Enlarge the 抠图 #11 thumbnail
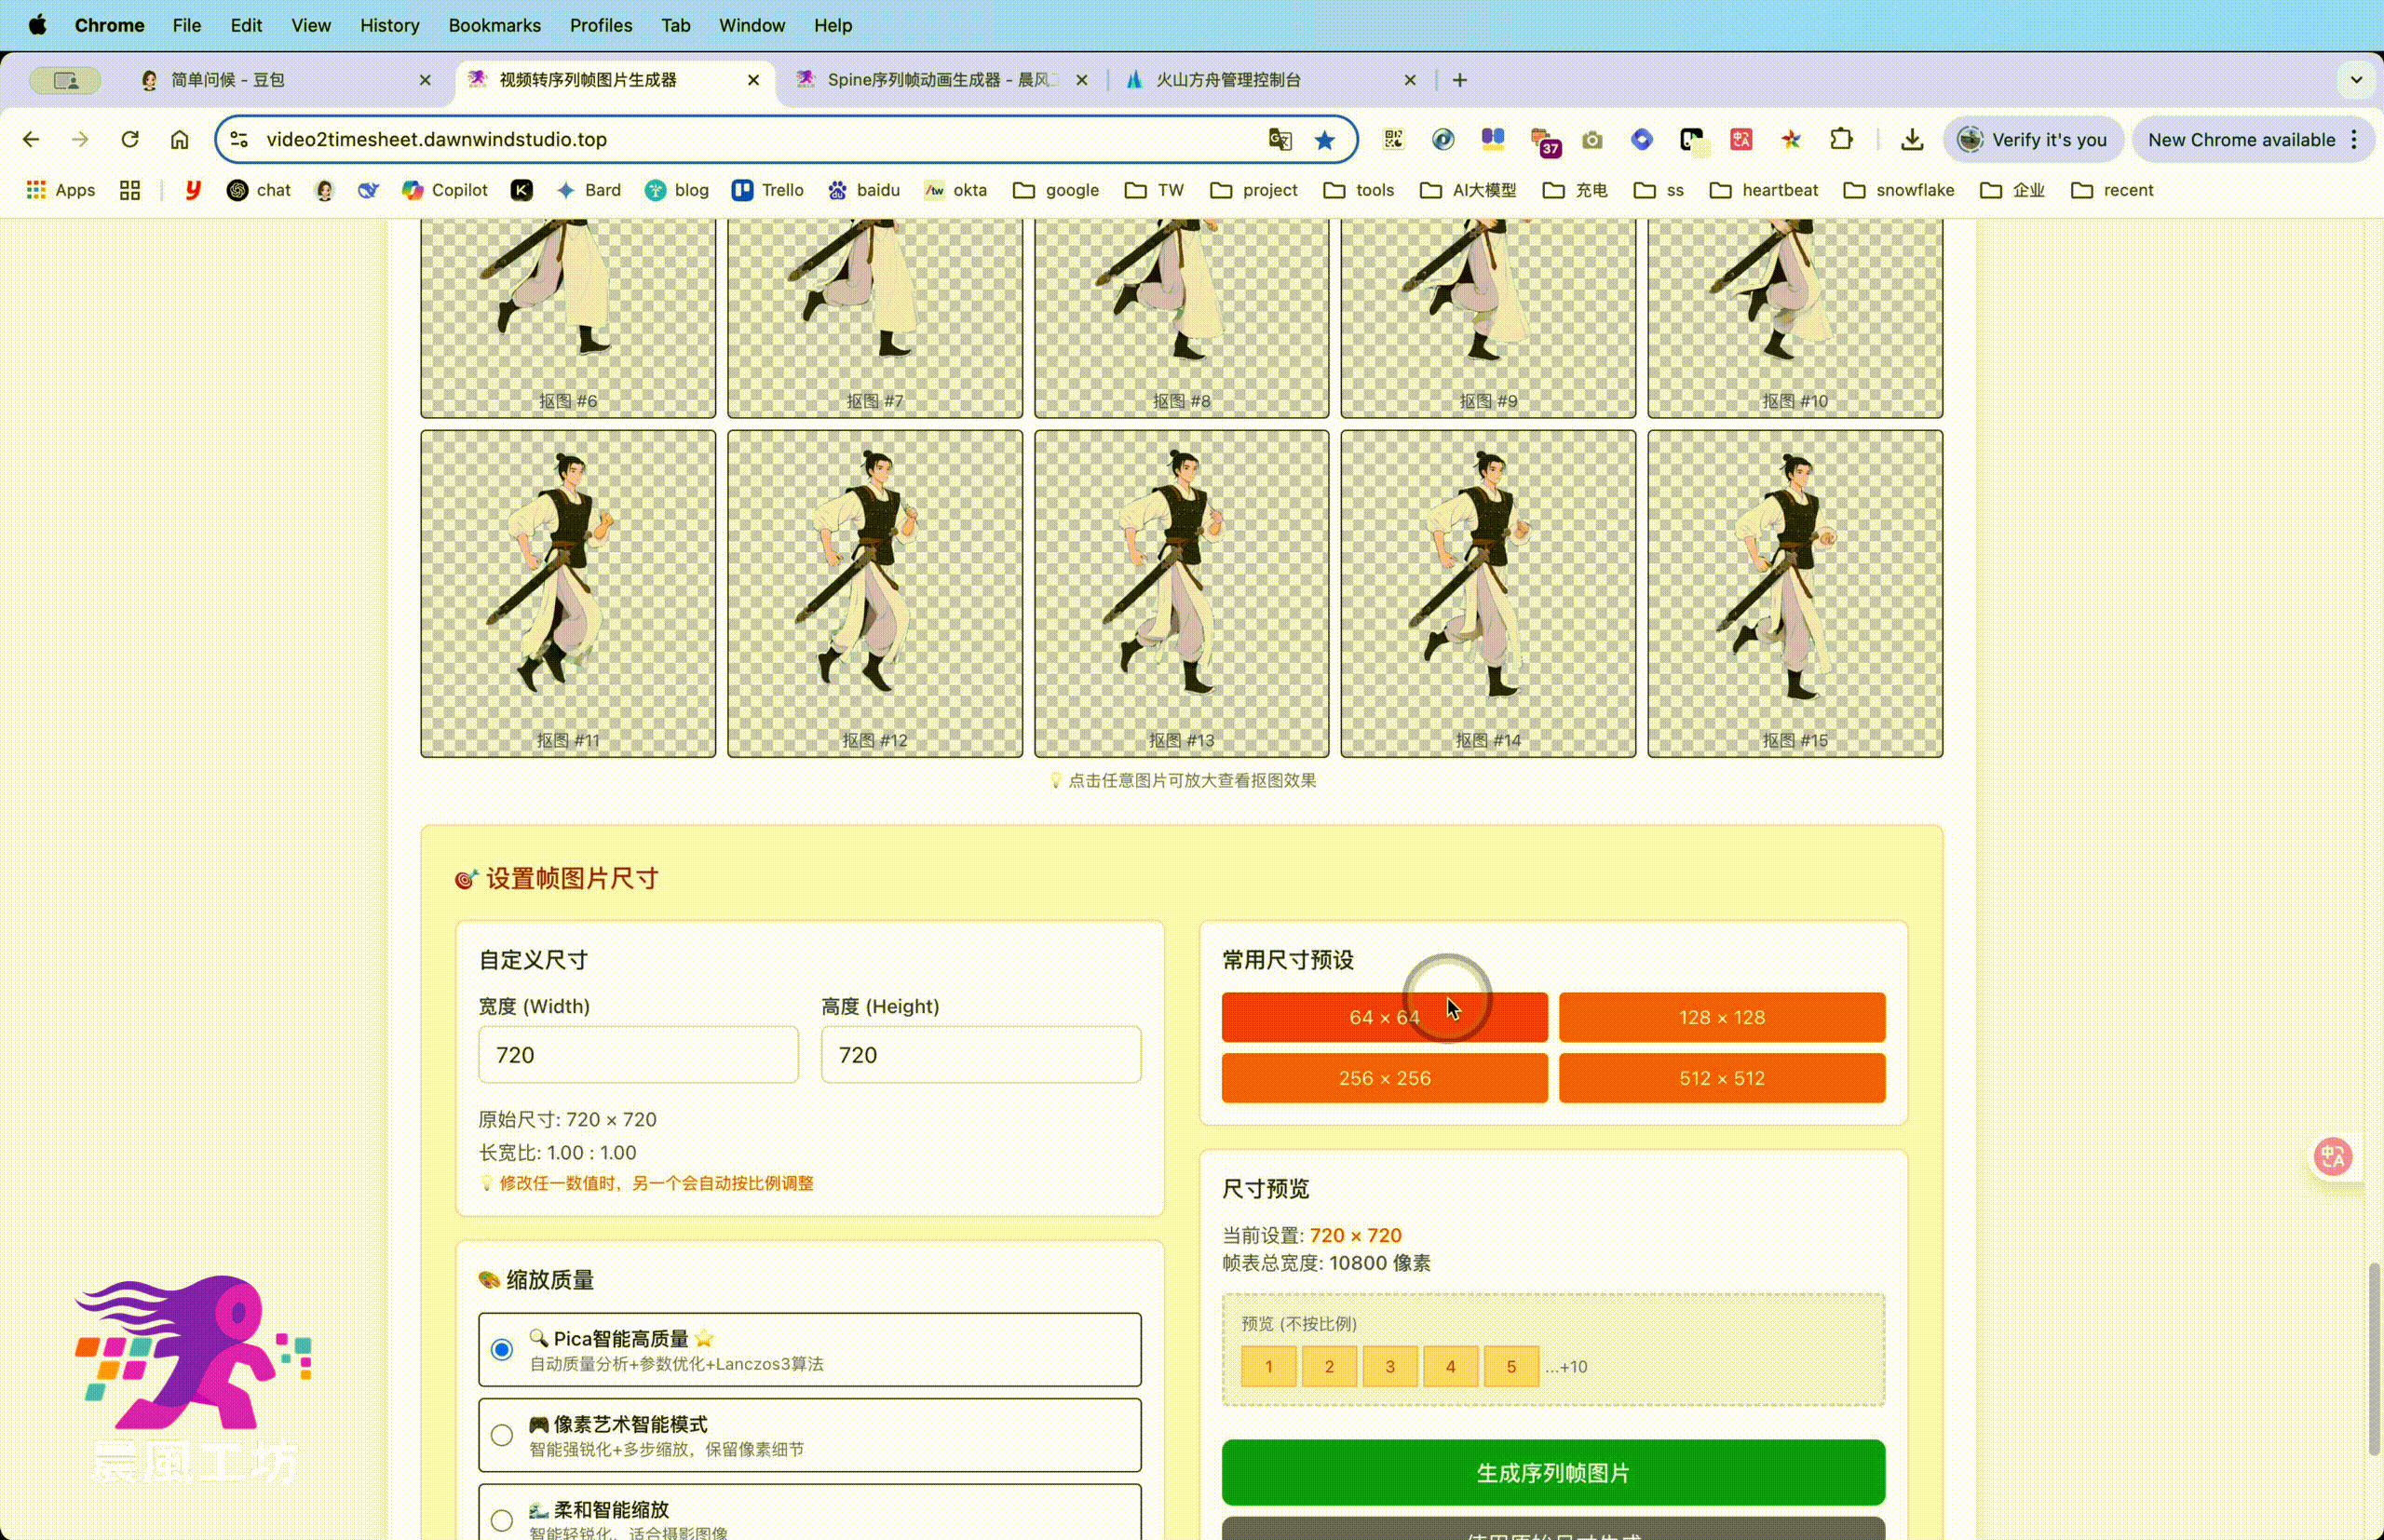 point(568,594)
